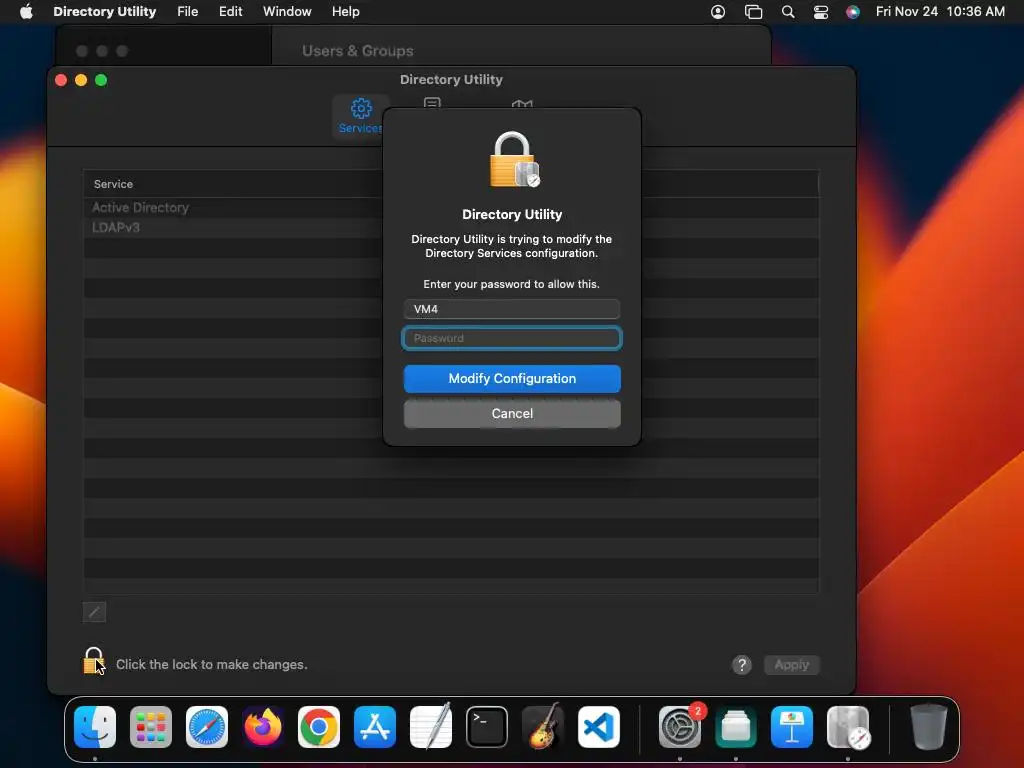This screenshot has width=1024, height=768.
Task: Open the Trash in the Dock
Action: 929,727
